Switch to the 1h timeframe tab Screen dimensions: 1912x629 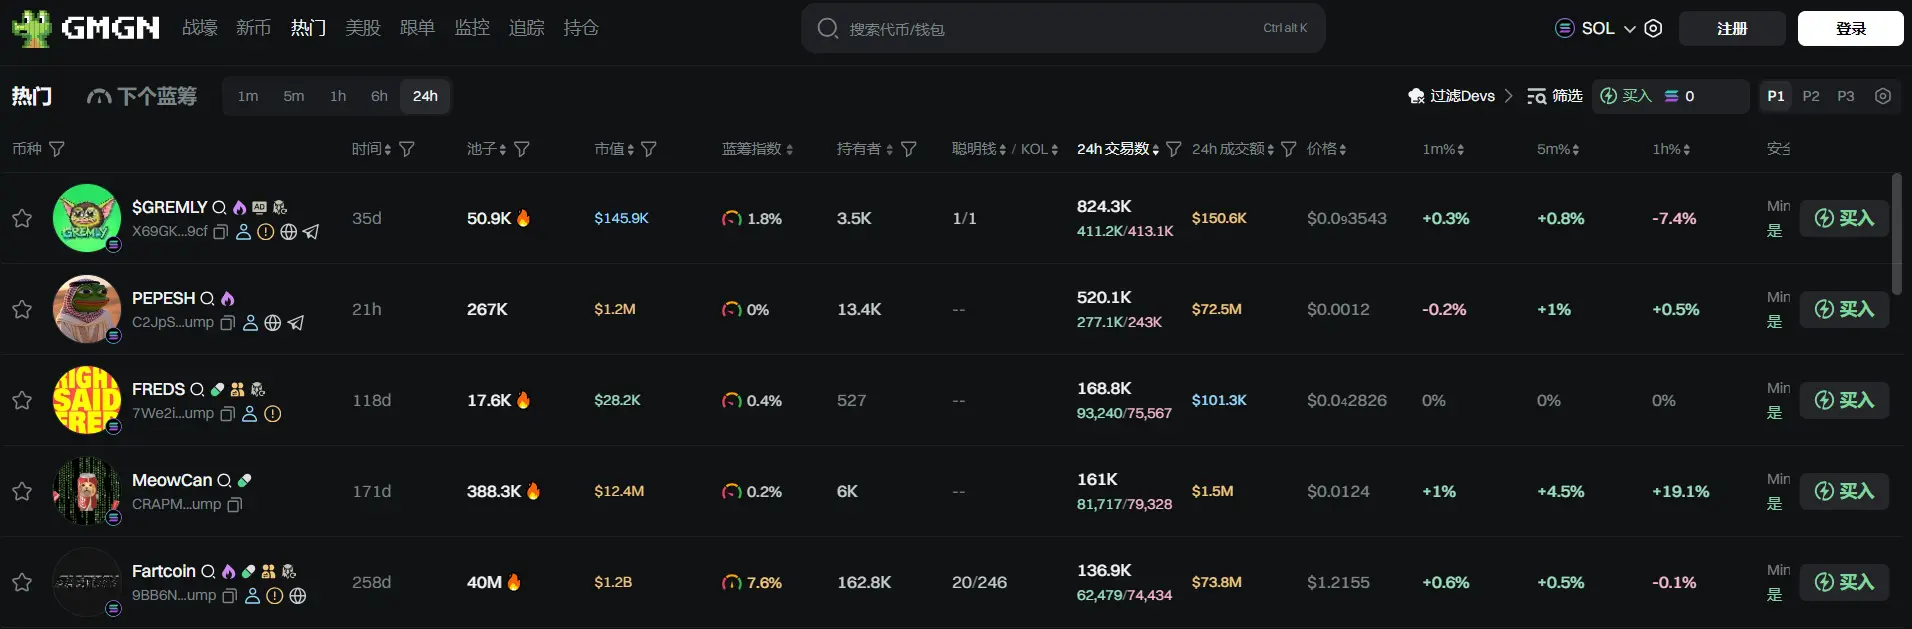(x=338, y=96)
